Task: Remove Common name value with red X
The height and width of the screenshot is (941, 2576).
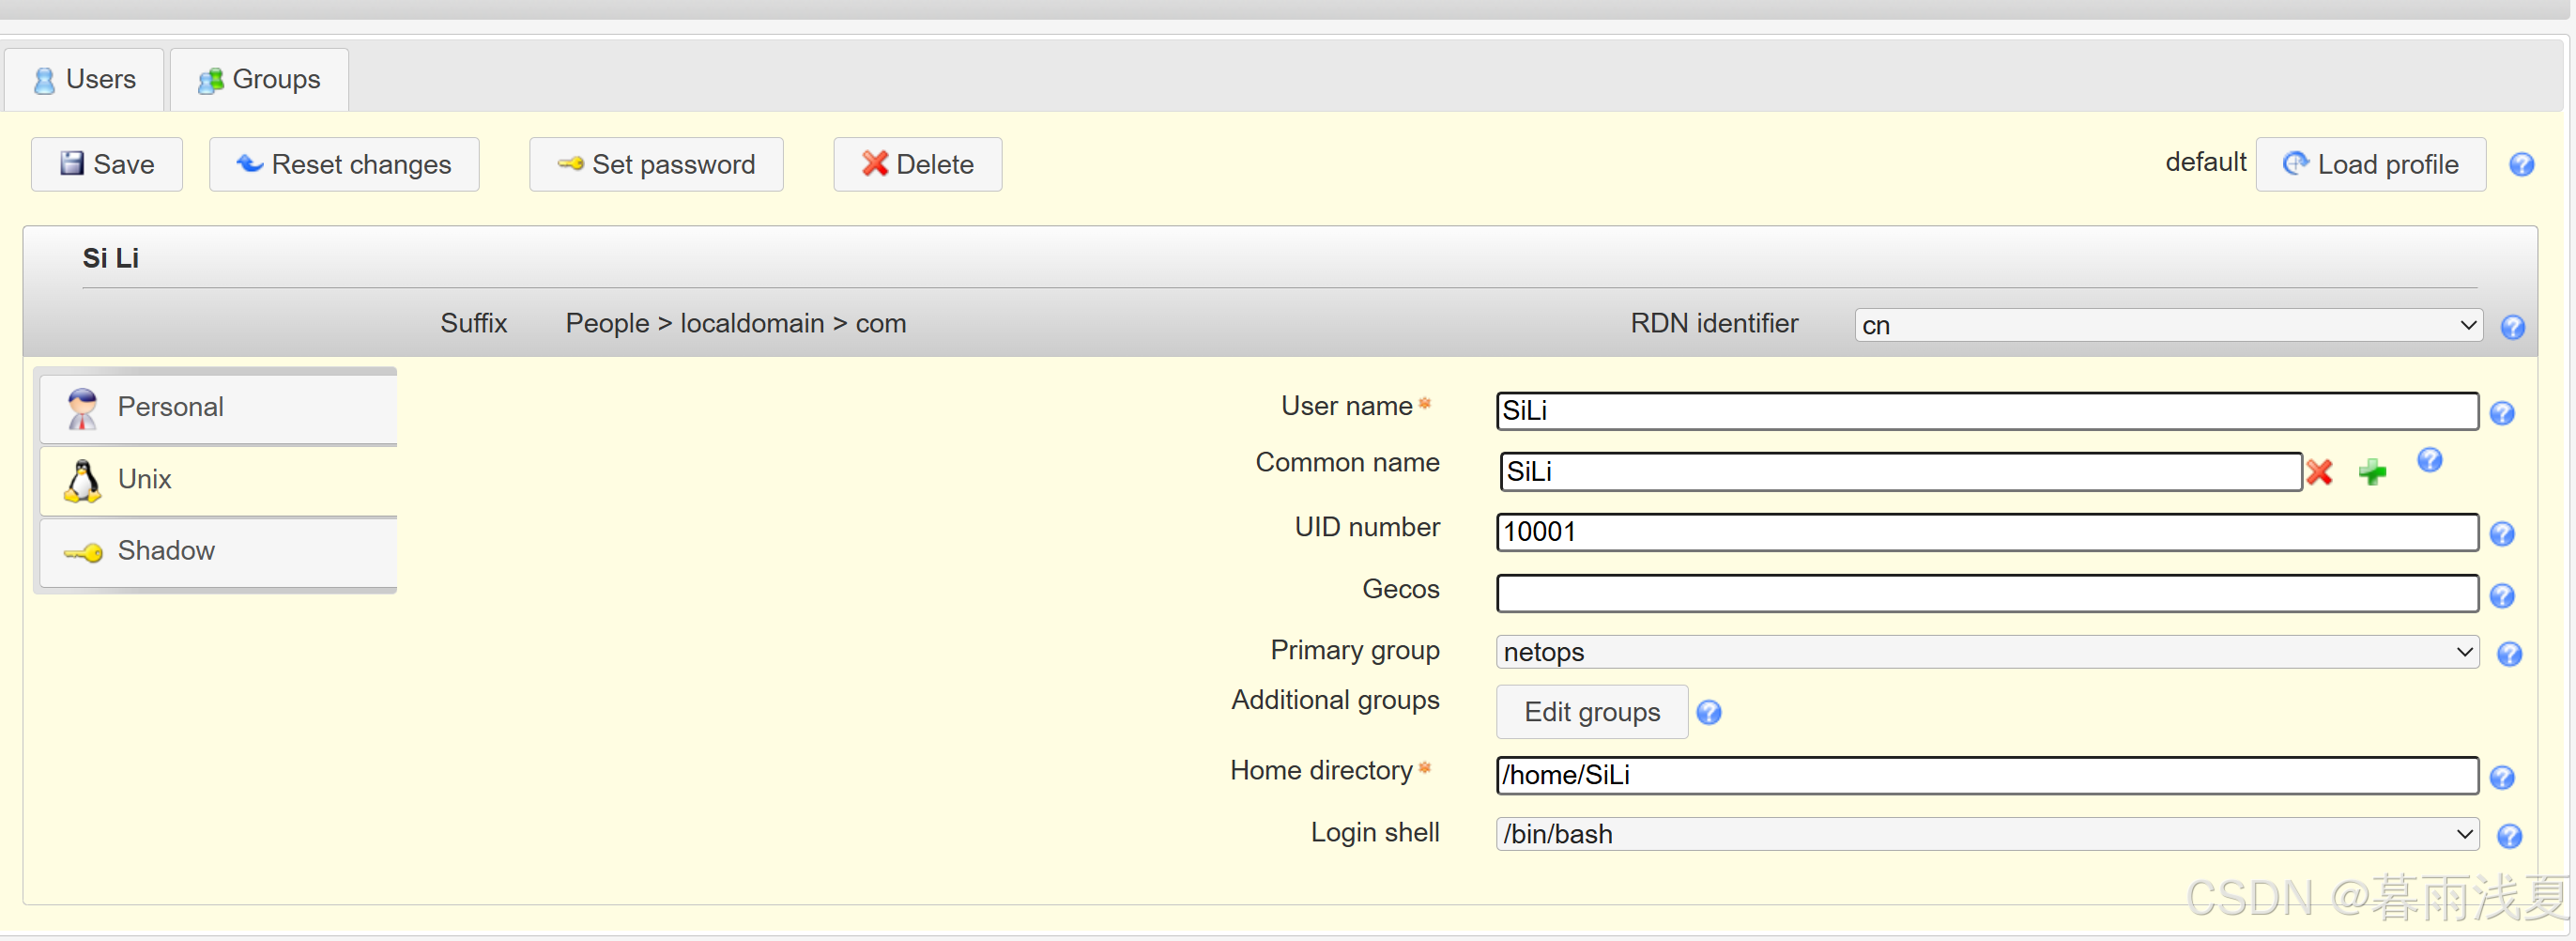Action: coord(2319,471)
